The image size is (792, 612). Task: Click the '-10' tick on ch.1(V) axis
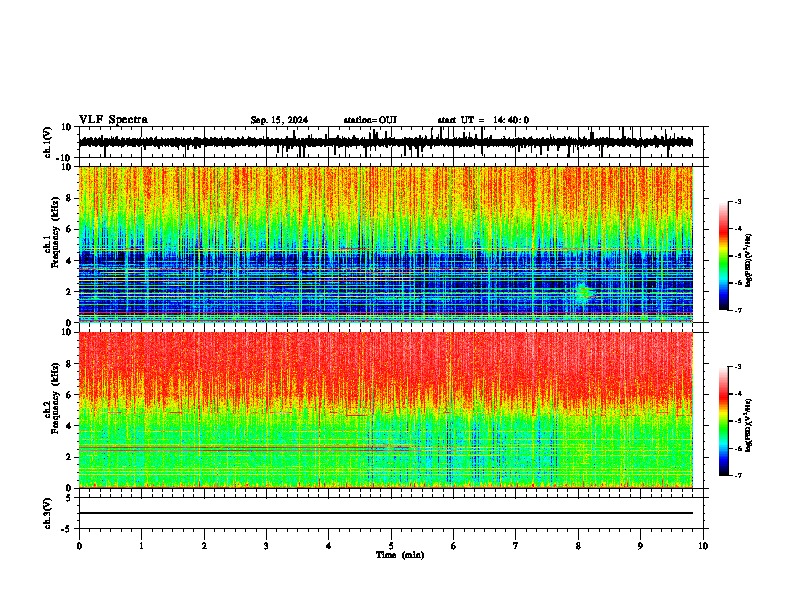click(x=65, y=158)
